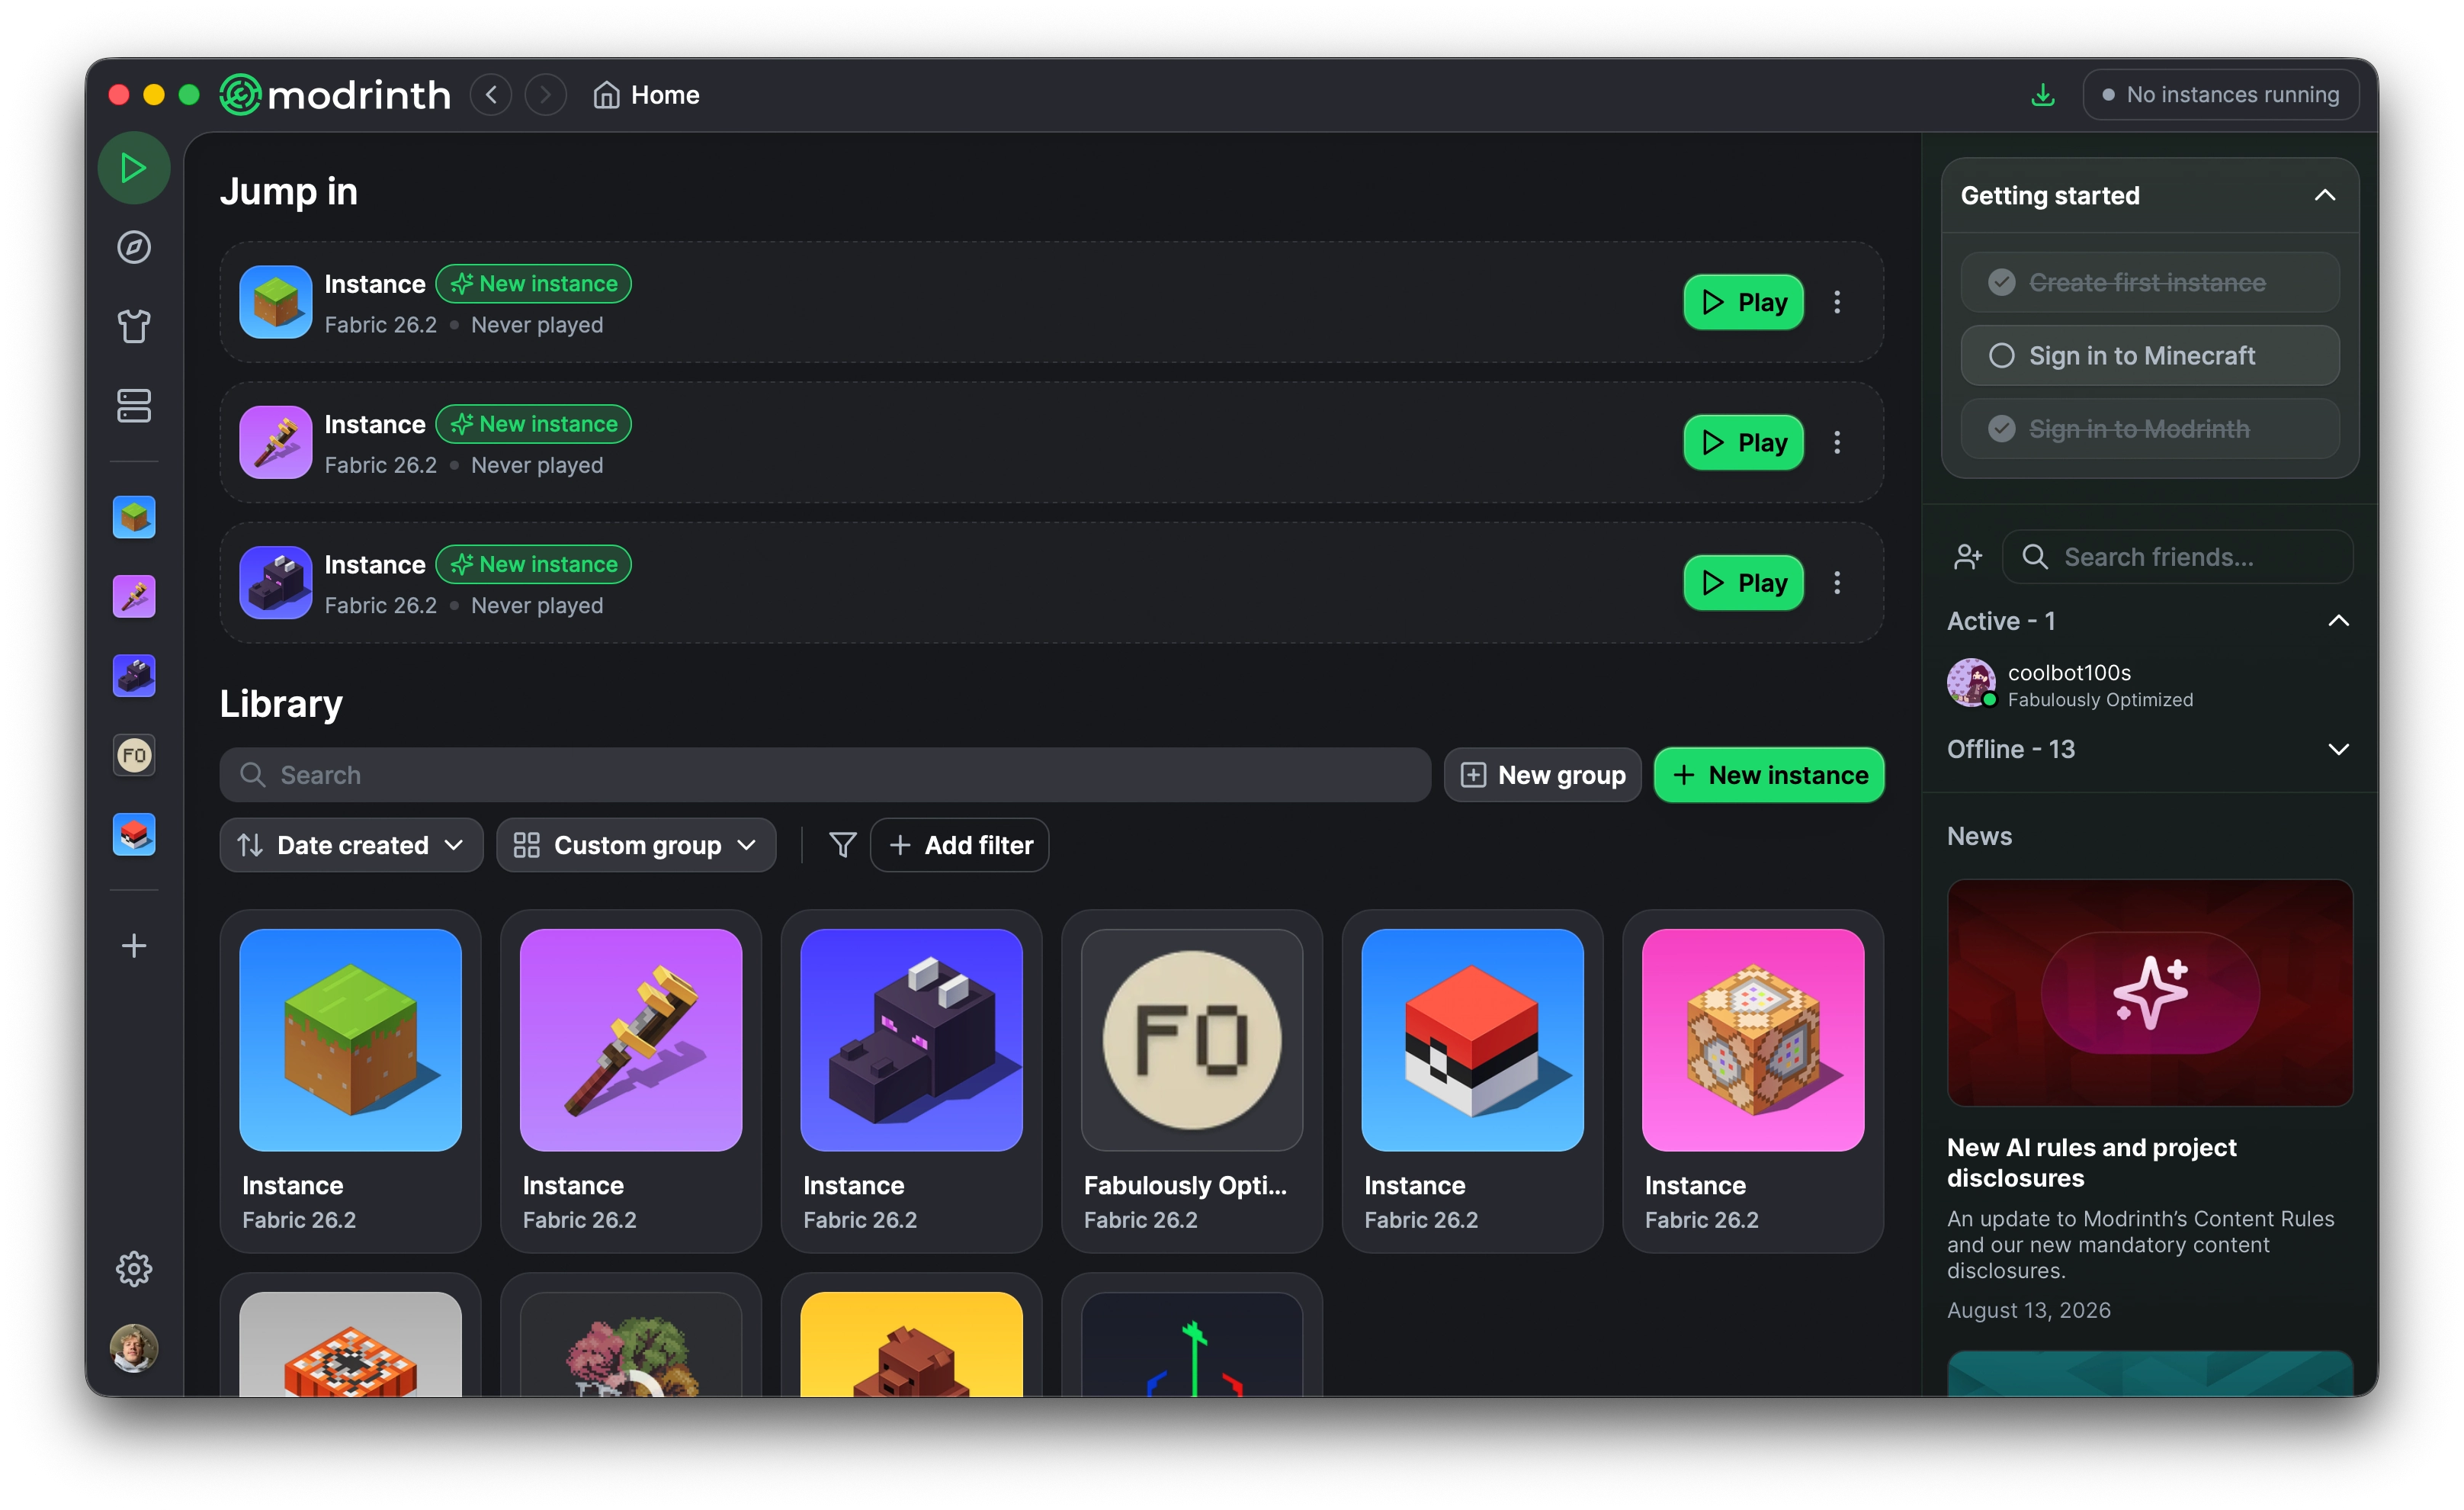Open friend coolbot100s
The image size is (2464, 1510).
pos(2150,685)
